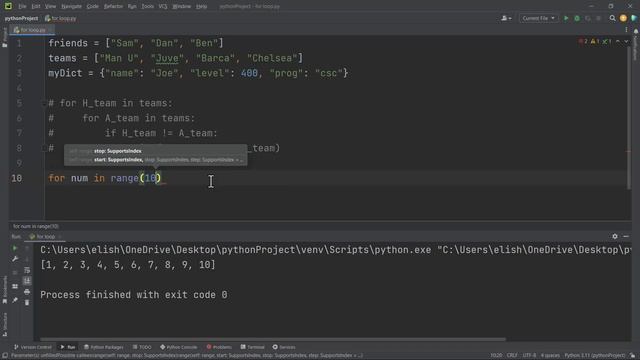Click the yellow warnings count indicator
The image size is (640, 360).
coord(595,41)
